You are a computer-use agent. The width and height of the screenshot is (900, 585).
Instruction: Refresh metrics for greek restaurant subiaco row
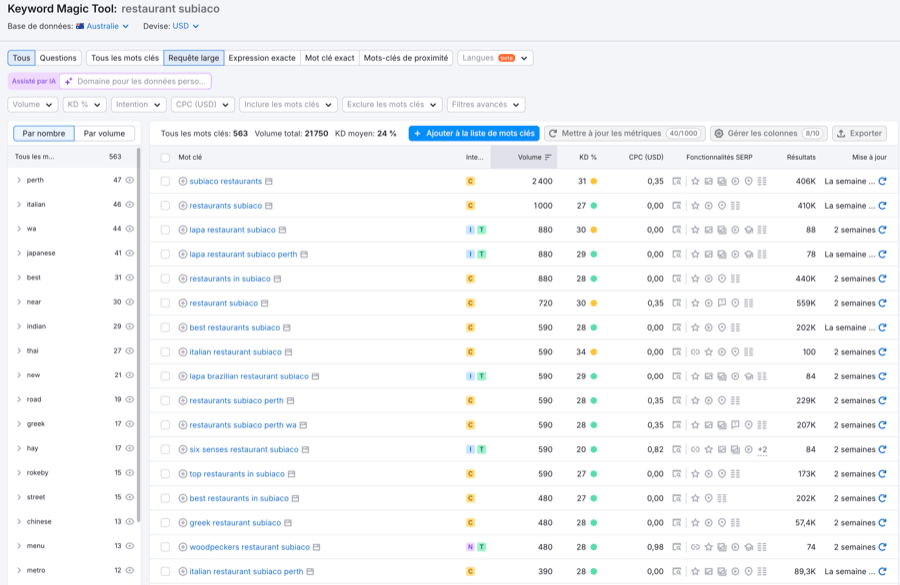[882, 522]
